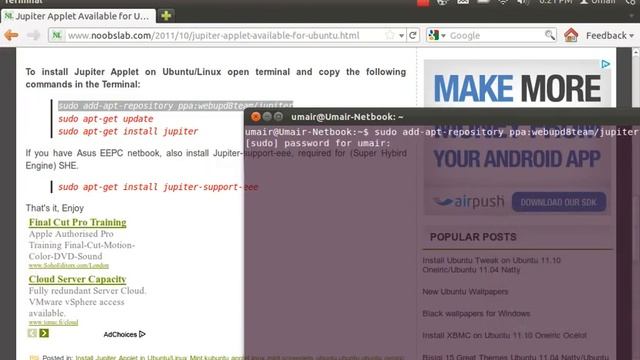The width and height of the screenshot is (640, 360).
Task: Click the Download Our SDK button
Action: point(559,202)
